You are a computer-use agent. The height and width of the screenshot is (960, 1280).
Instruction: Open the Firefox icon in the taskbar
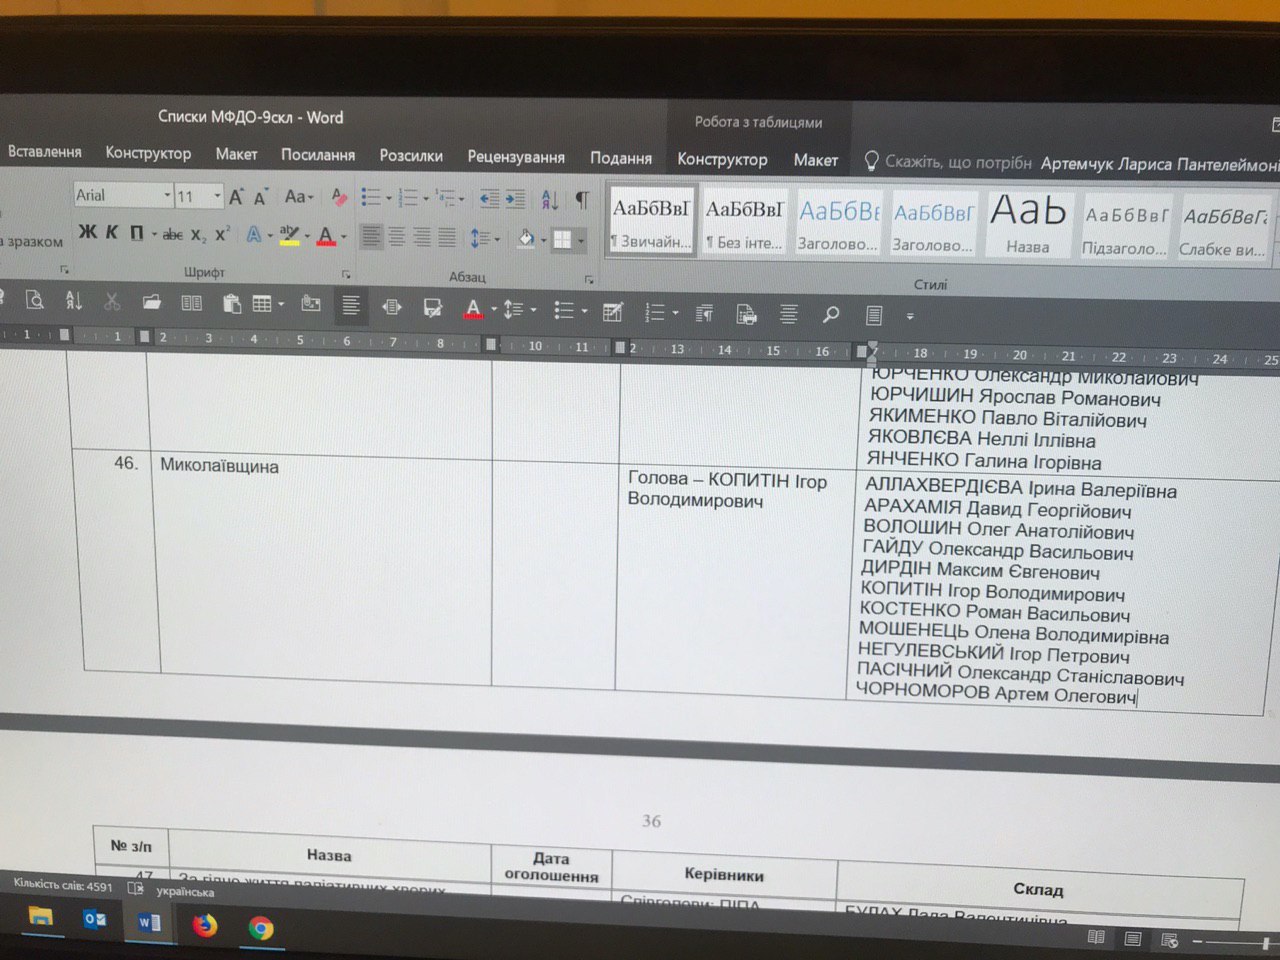click(205, 925)
